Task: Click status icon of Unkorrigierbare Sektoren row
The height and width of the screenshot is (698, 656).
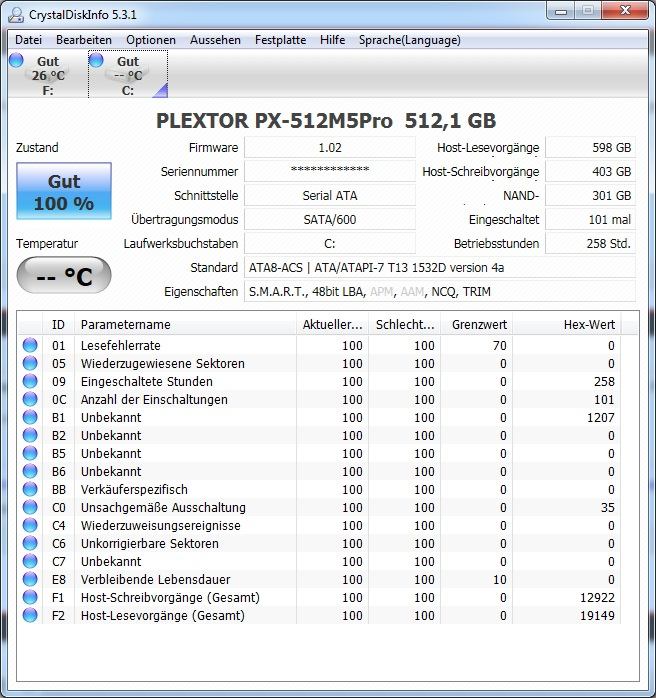Action: coord(30,543)
